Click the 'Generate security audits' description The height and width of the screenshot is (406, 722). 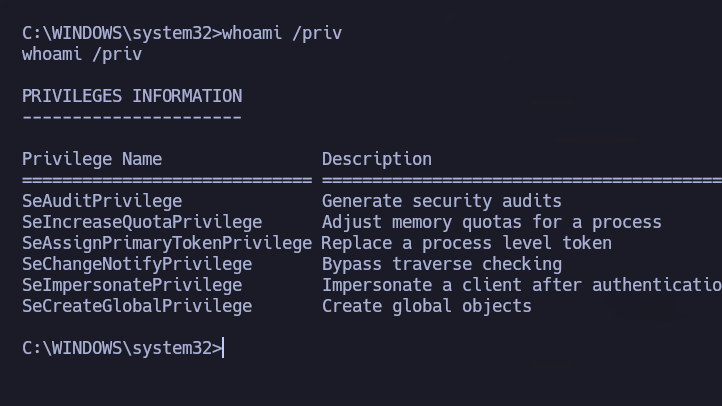click(x=442, y=201)
